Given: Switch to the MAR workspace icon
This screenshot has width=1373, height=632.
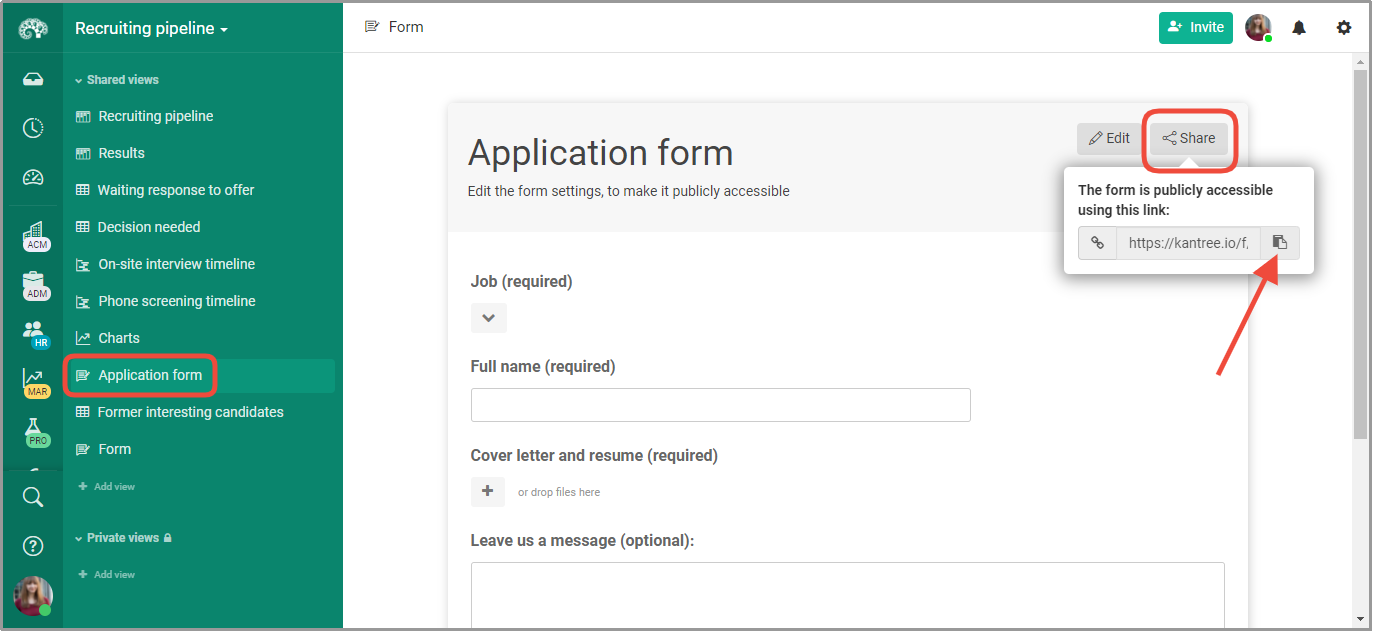Looking at the screenshot, I should 35,383.
